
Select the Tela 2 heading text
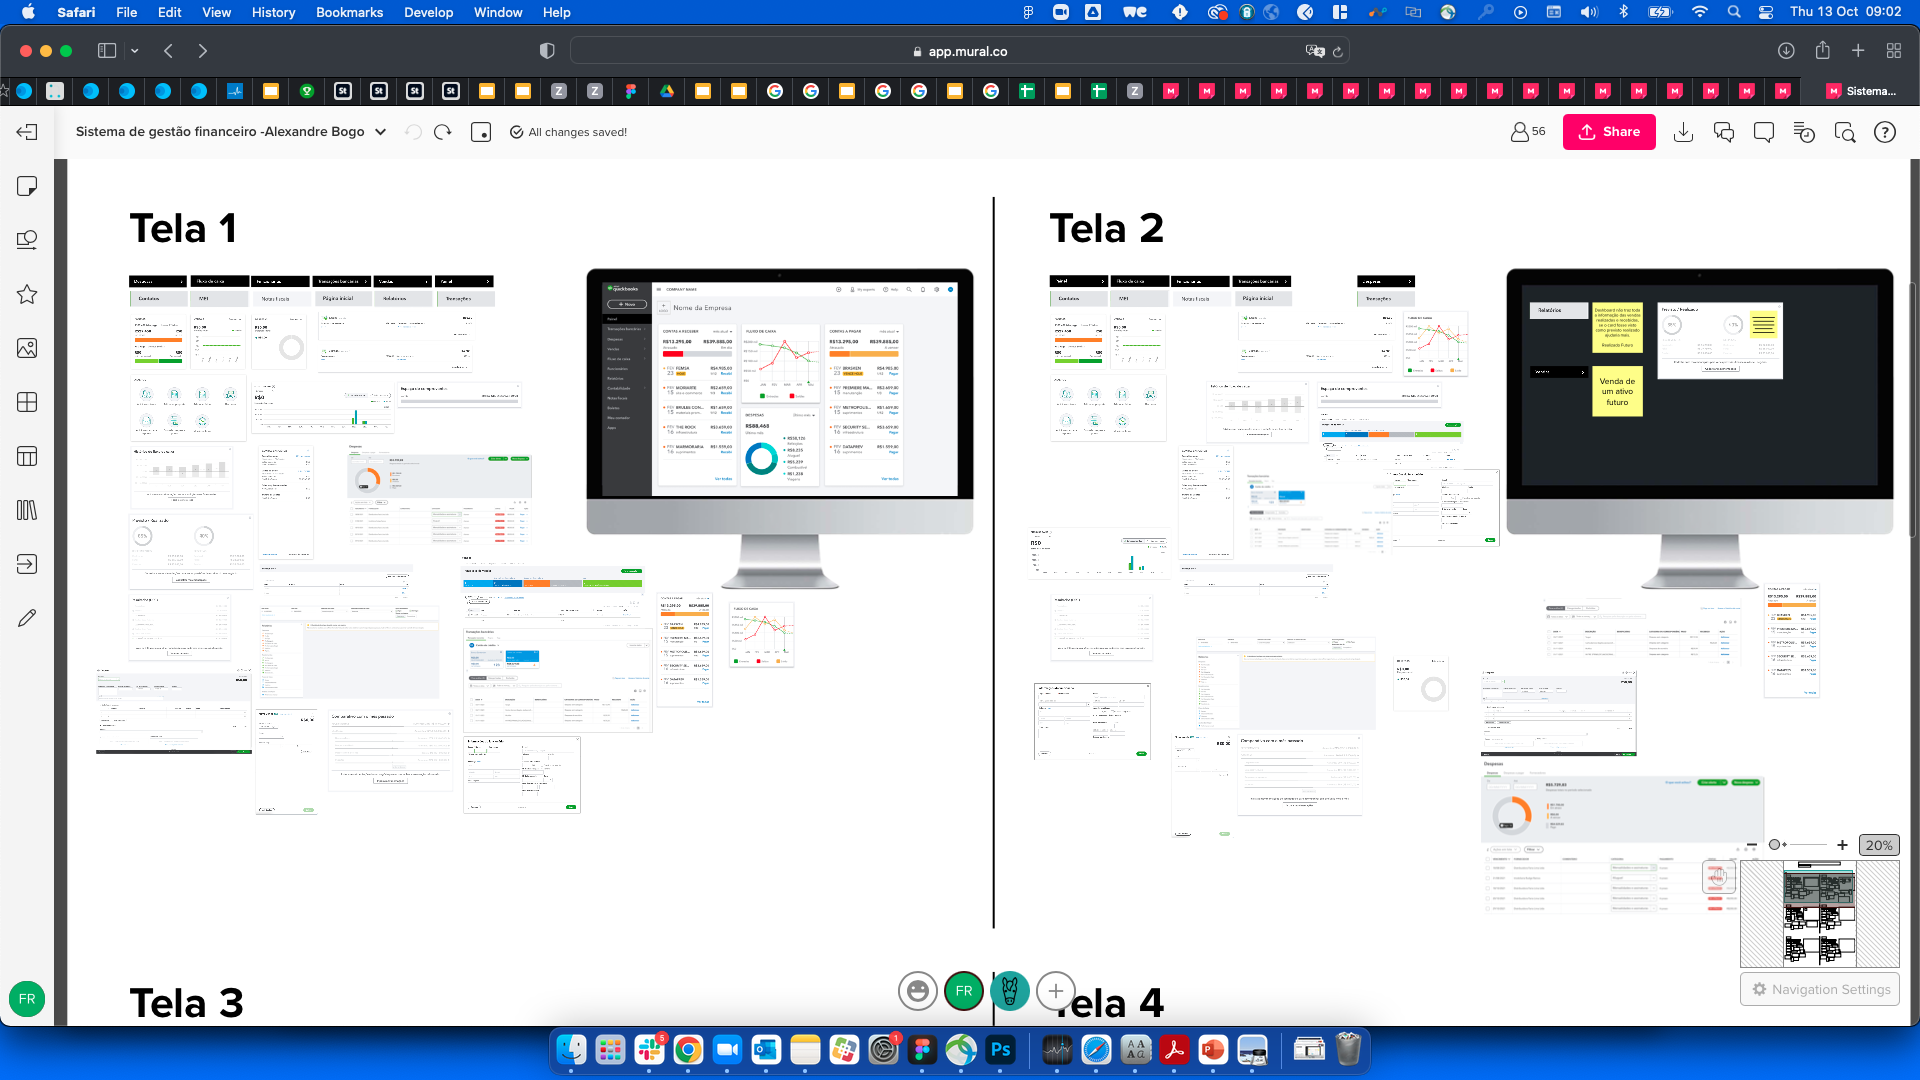click(1106, 228)
